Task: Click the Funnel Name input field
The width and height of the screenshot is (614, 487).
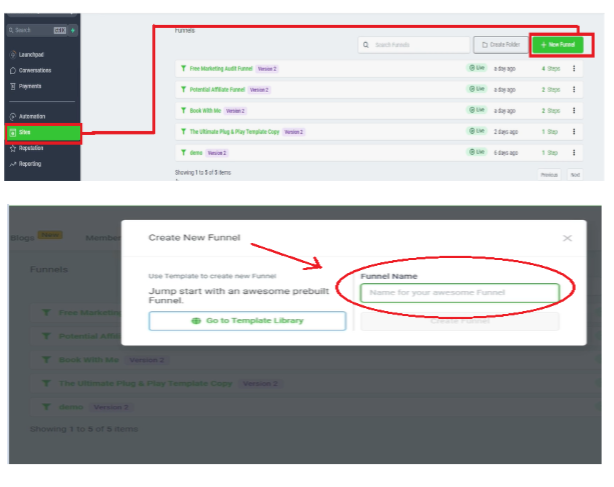Action: tap(459, 293)
